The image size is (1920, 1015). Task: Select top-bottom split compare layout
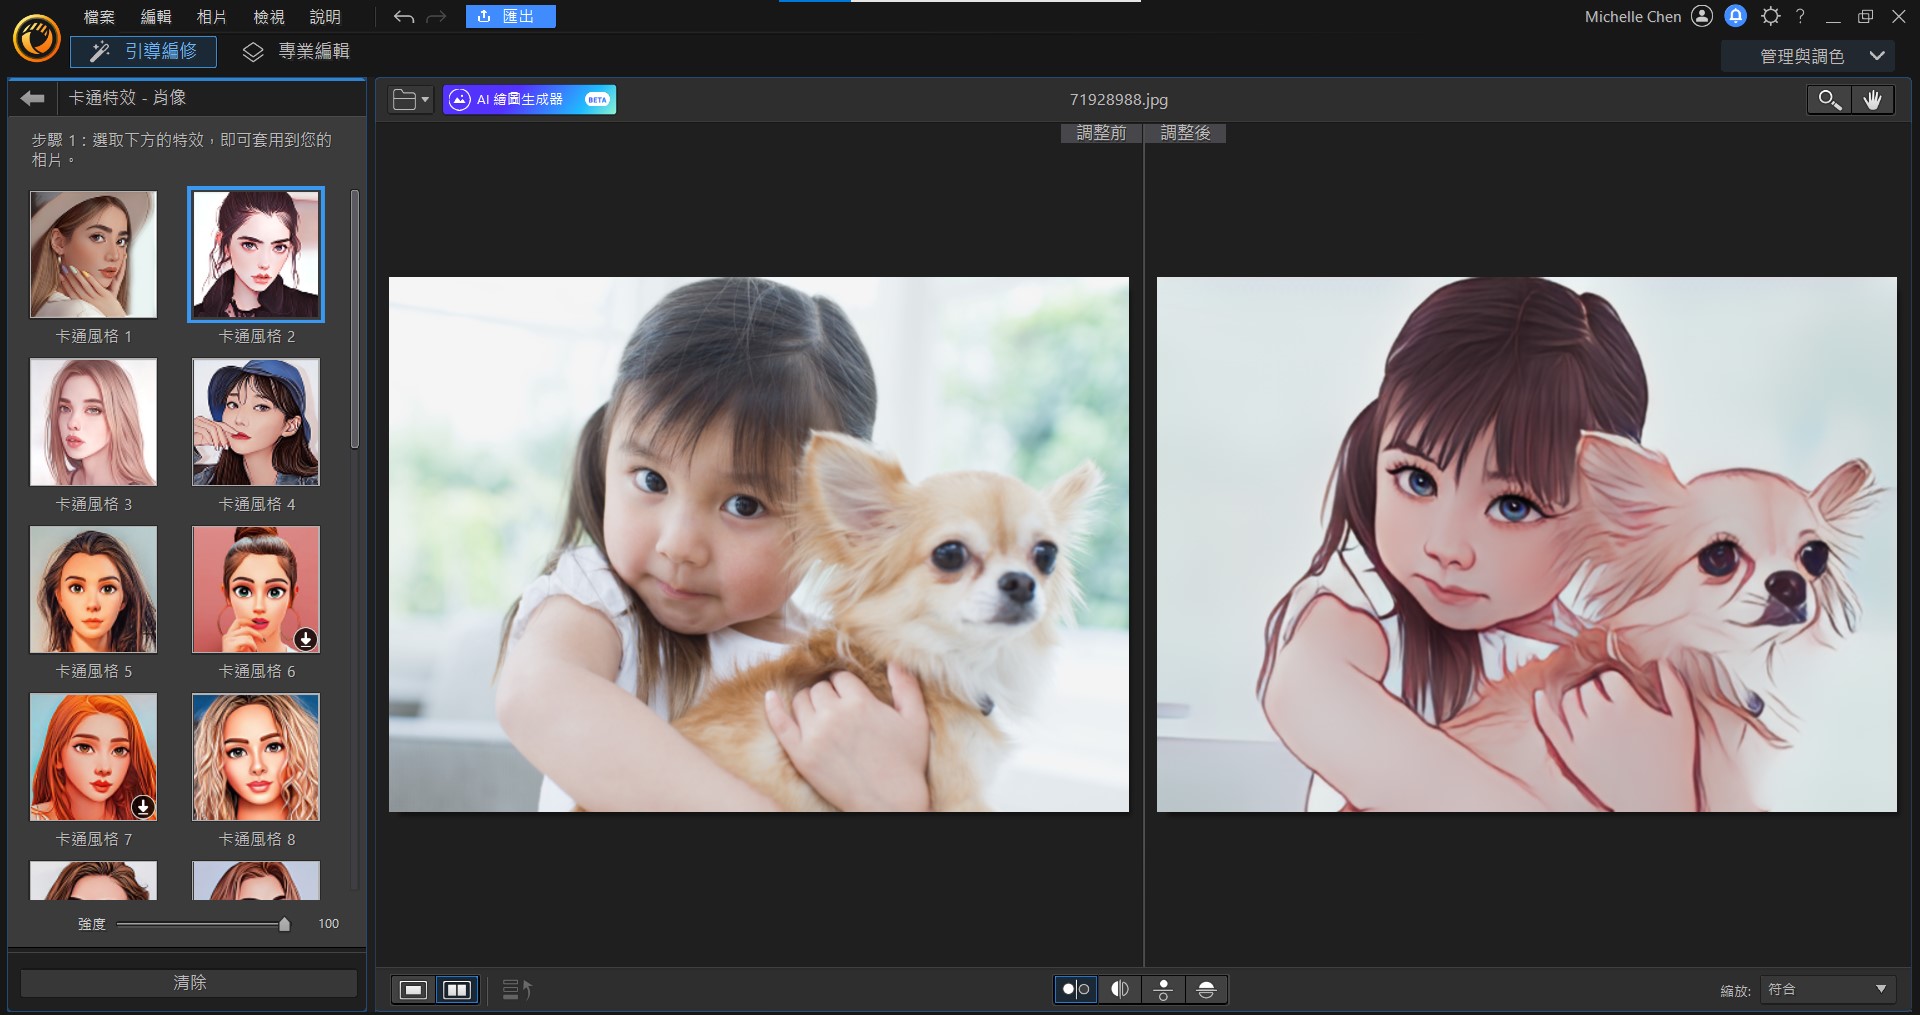[x=1206, y=989]
